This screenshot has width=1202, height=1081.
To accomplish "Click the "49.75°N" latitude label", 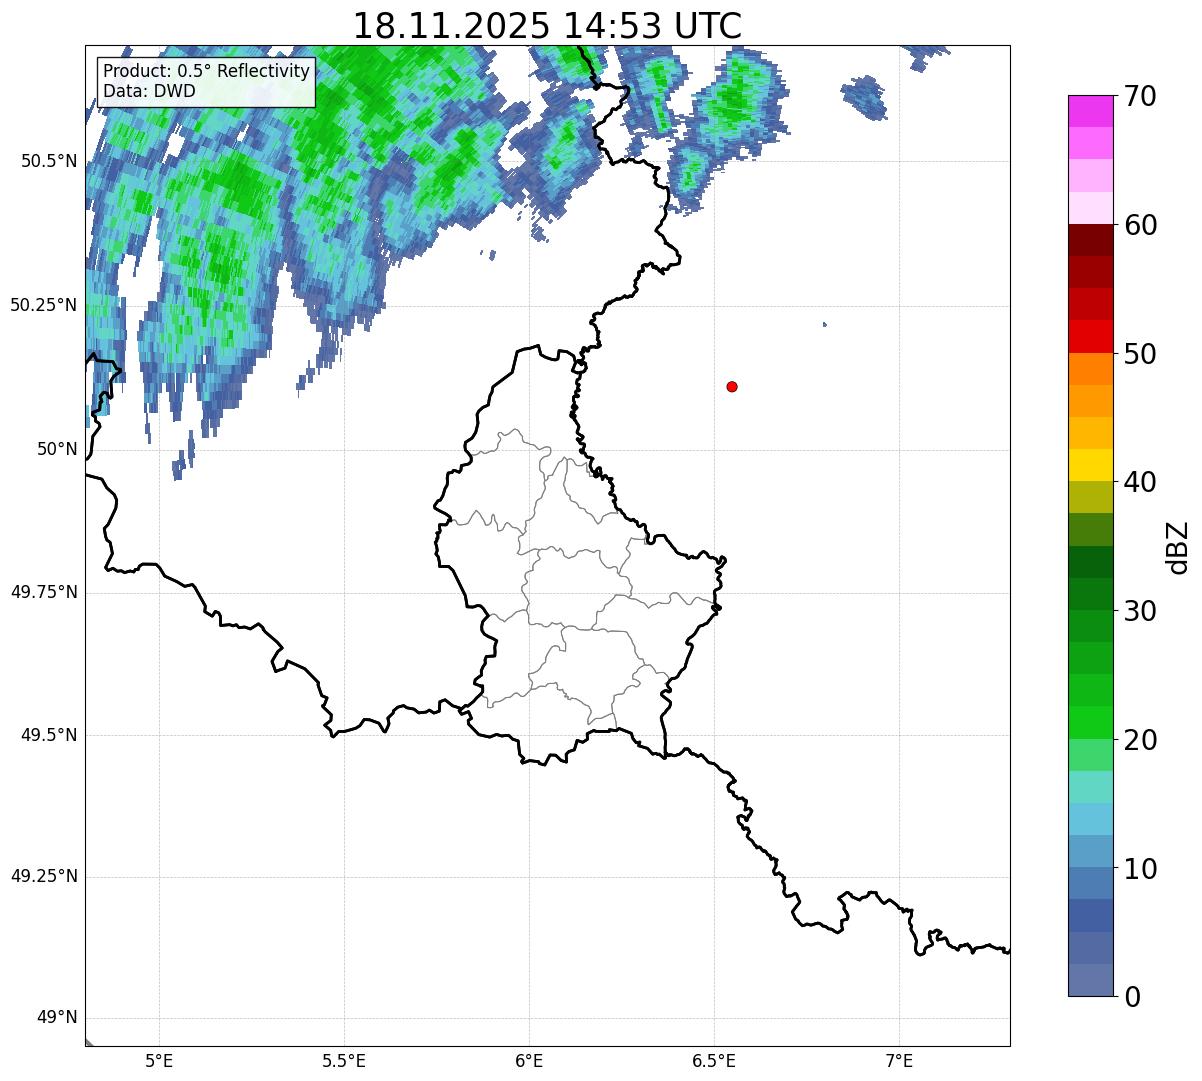I will tap(44, 592).
